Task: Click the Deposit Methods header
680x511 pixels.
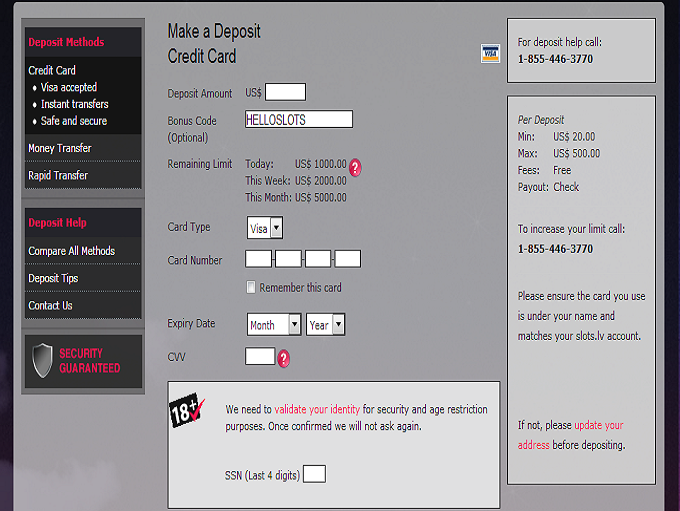Action: pyautogui.click(x=66, y=42)
